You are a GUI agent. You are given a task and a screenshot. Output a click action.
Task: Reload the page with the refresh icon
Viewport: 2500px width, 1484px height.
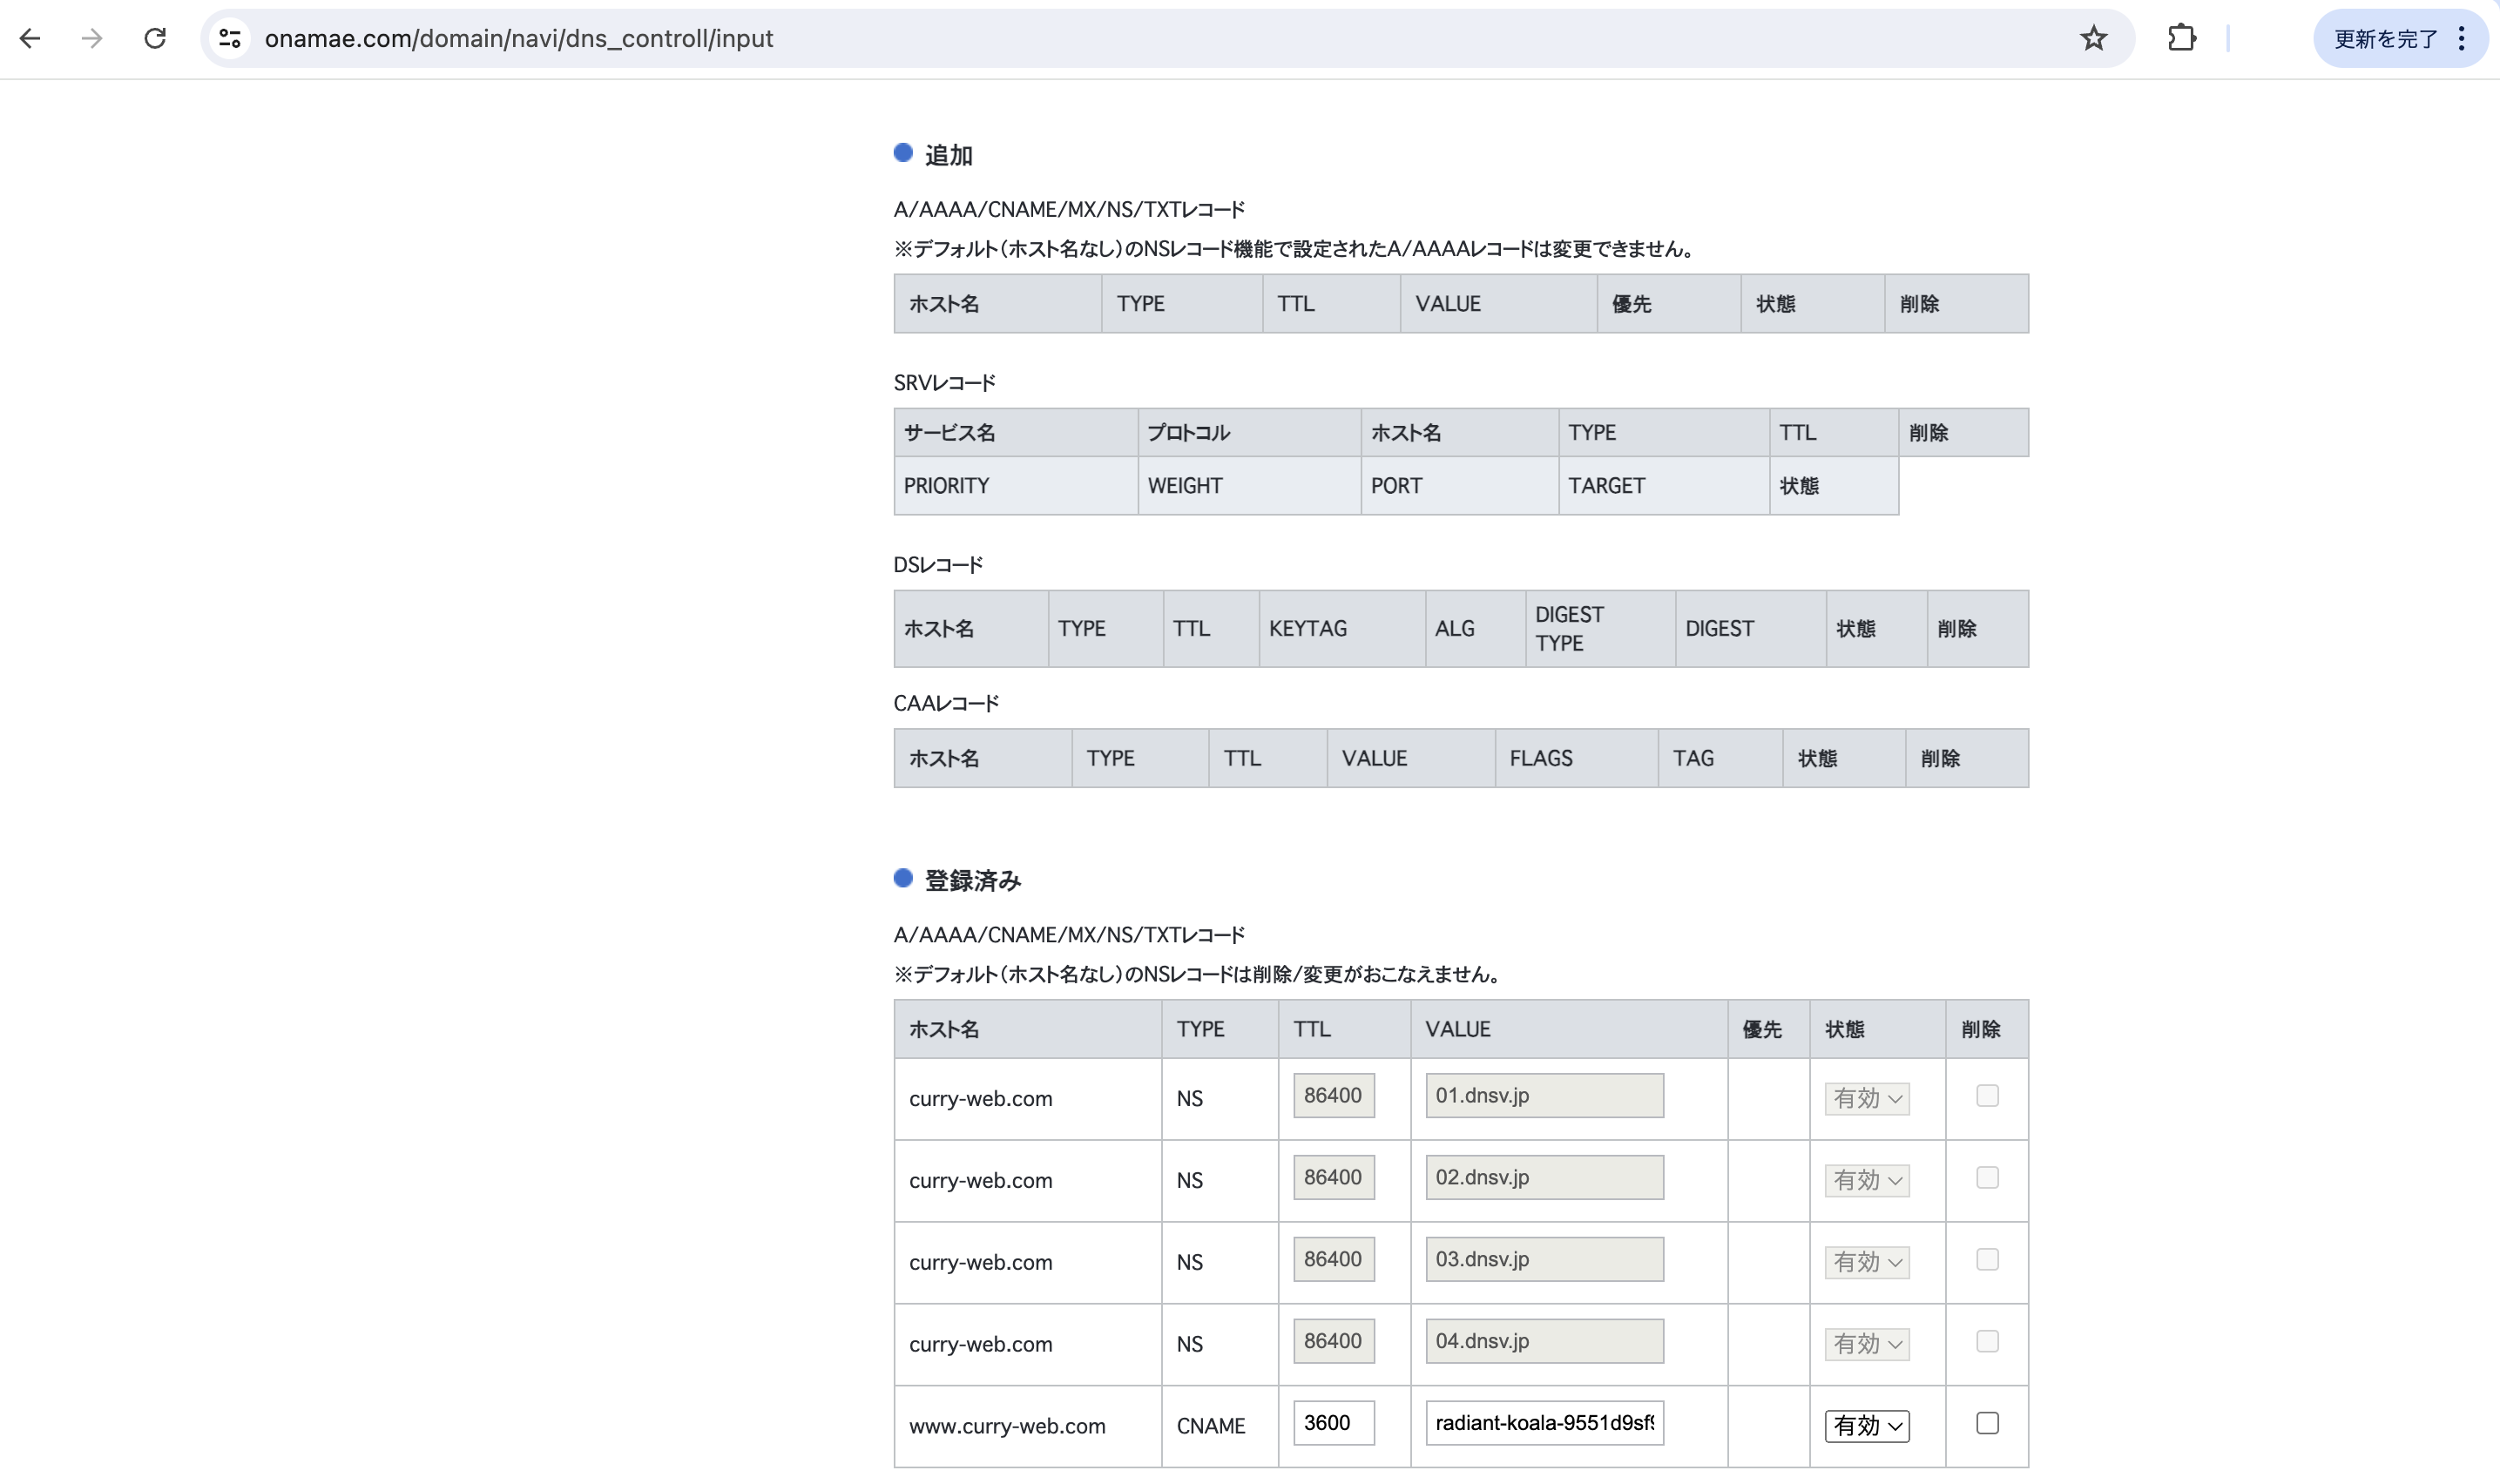click(155, 38)
